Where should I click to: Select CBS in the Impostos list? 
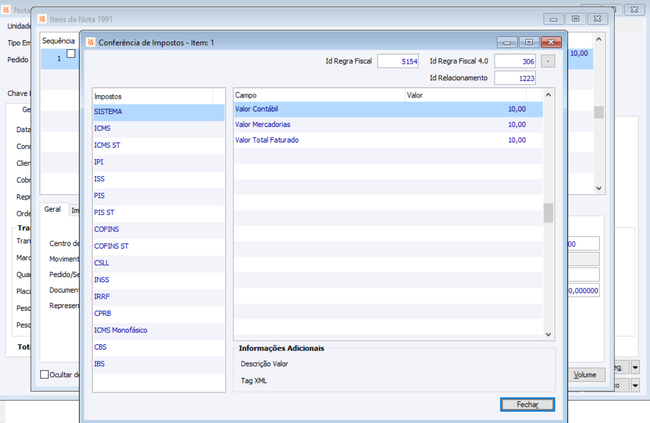(159, 347)
